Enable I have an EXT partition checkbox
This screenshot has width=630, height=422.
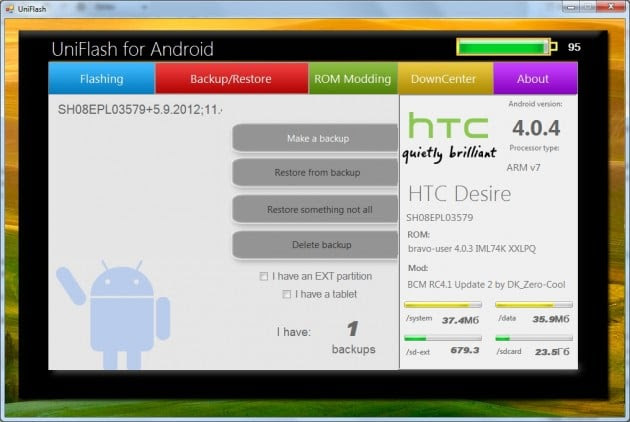pyautogui.click(x=264, y=277)
